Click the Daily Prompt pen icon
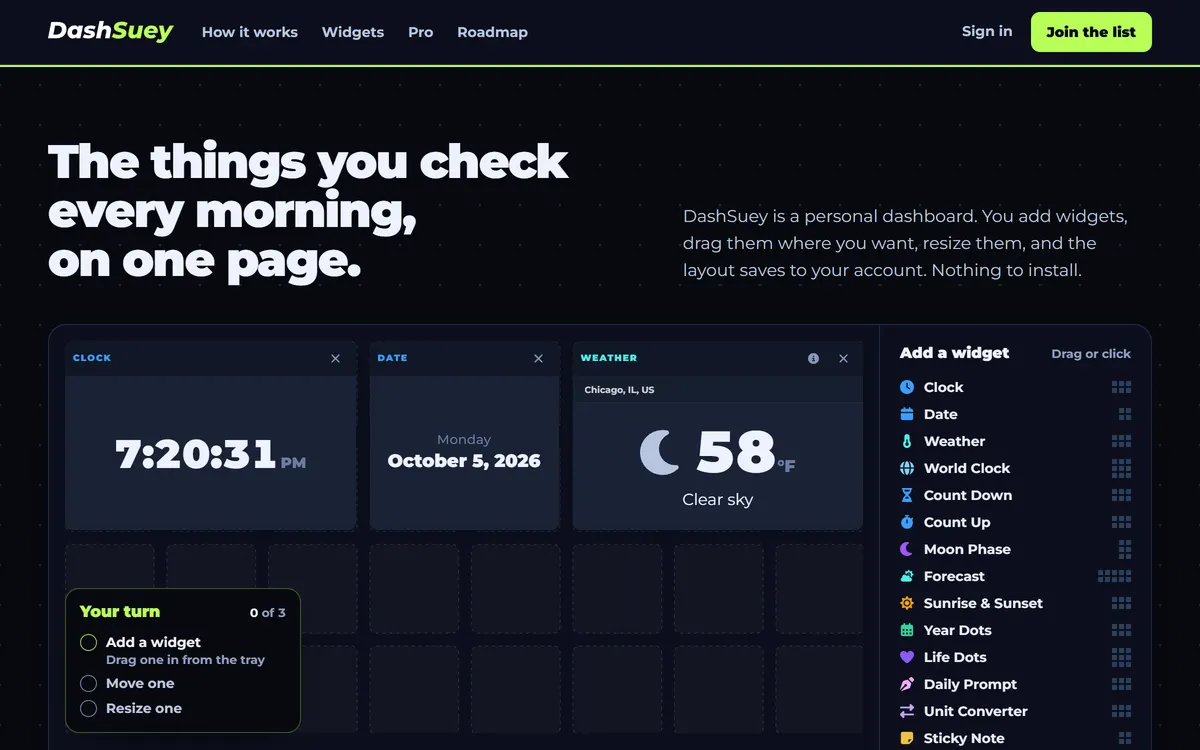This screenshot has width=1200, height=750. click(x=907, y=684)
